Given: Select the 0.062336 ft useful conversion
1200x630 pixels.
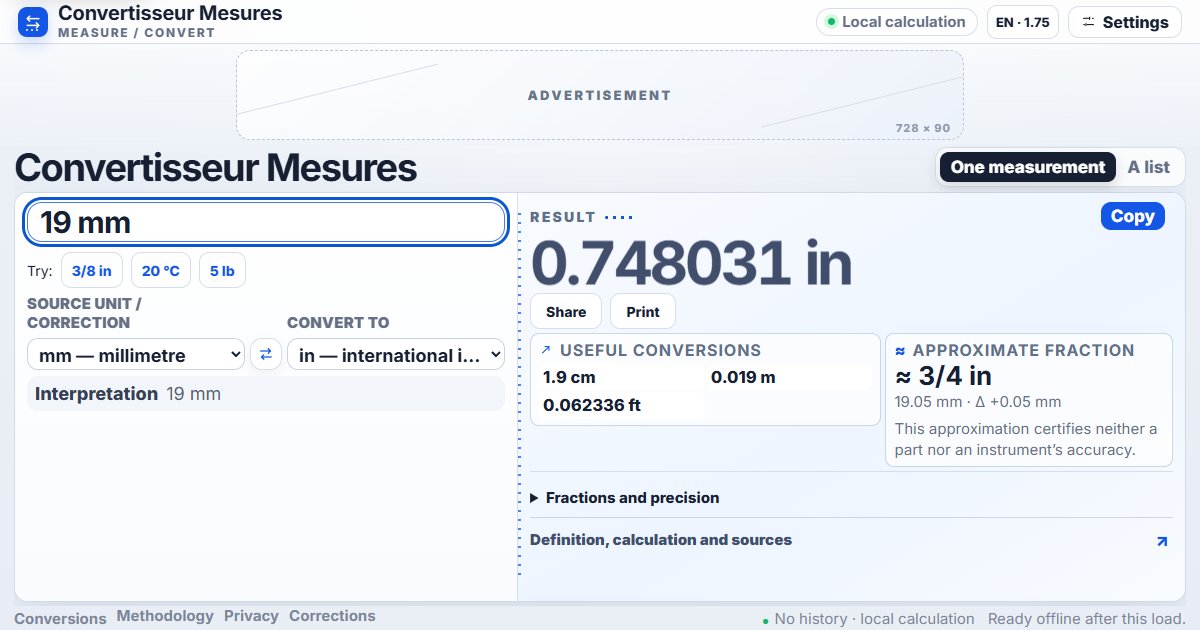Looking at the screenshot, I should (620, 406).
